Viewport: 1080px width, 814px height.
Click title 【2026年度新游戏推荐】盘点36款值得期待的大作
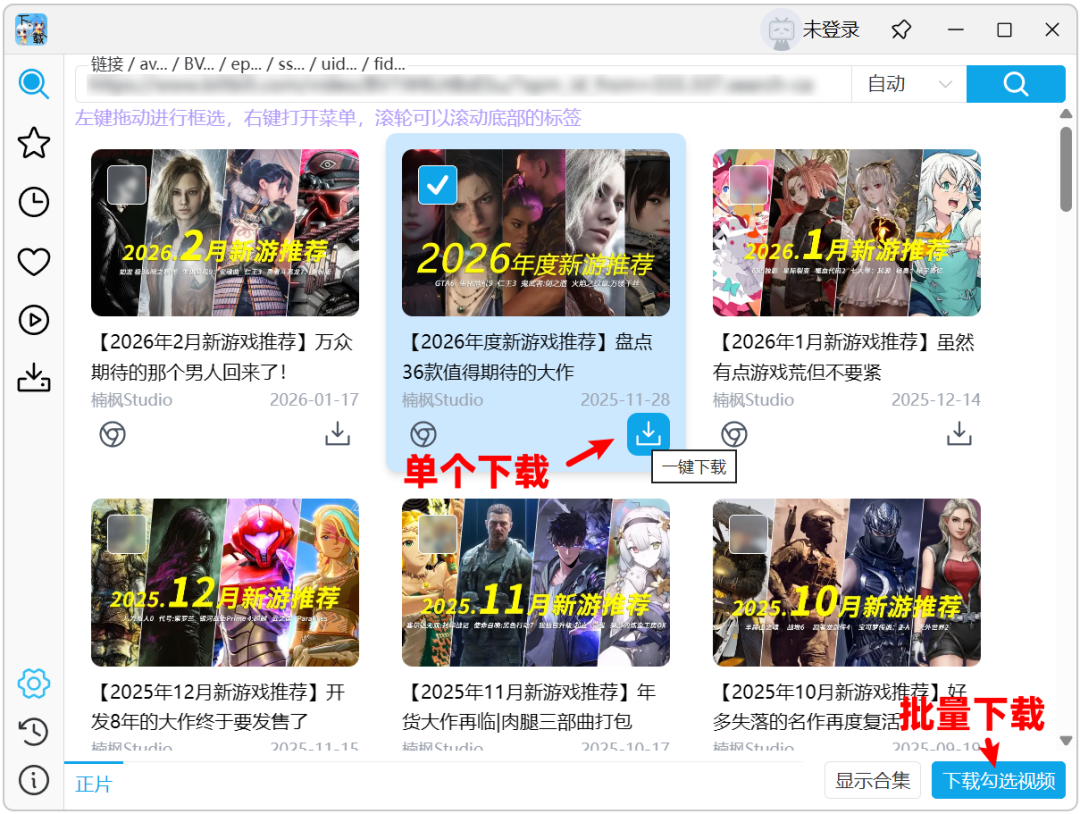click(x=528, y=357)
